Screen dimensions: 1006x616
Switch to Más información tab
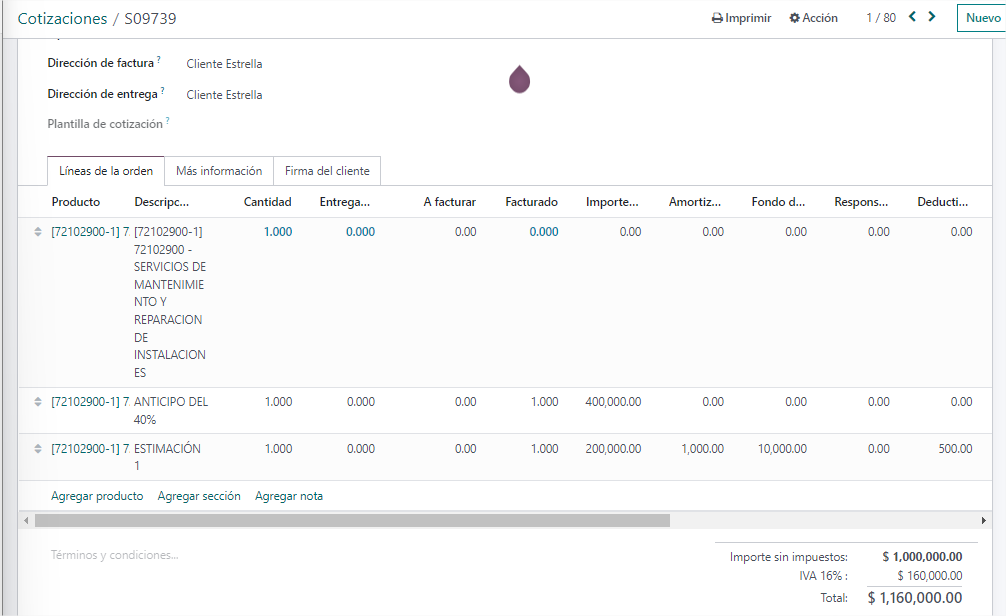point(219,171)
